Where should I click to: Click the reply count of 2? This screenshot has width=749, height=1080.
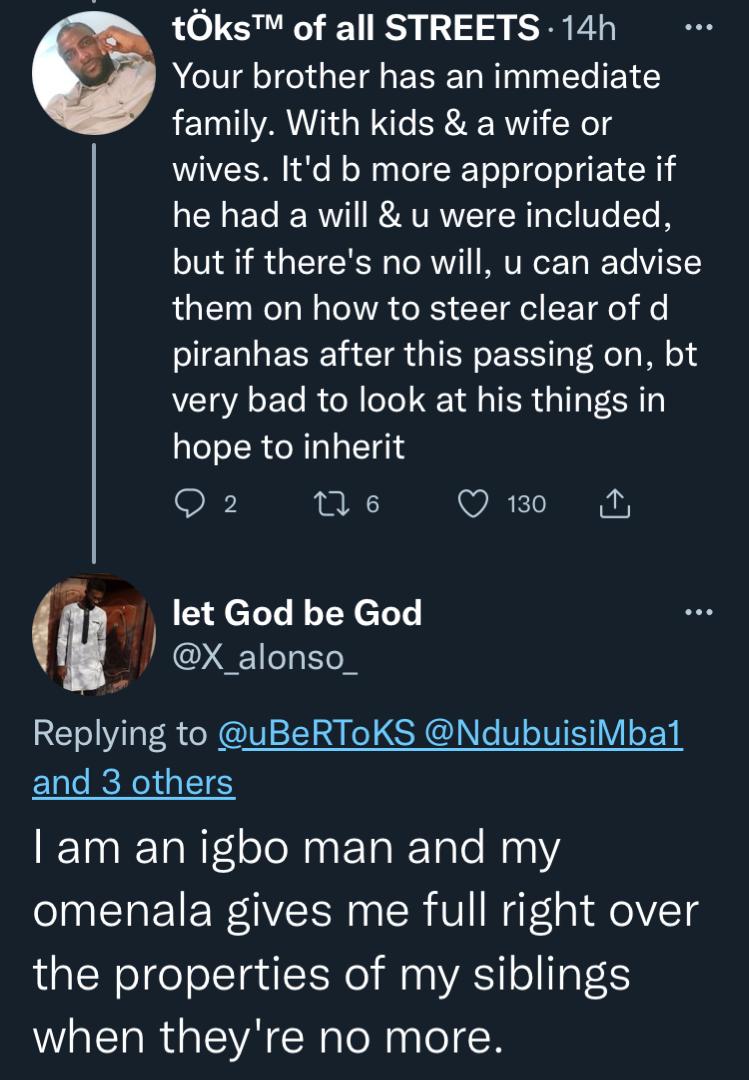230,505
